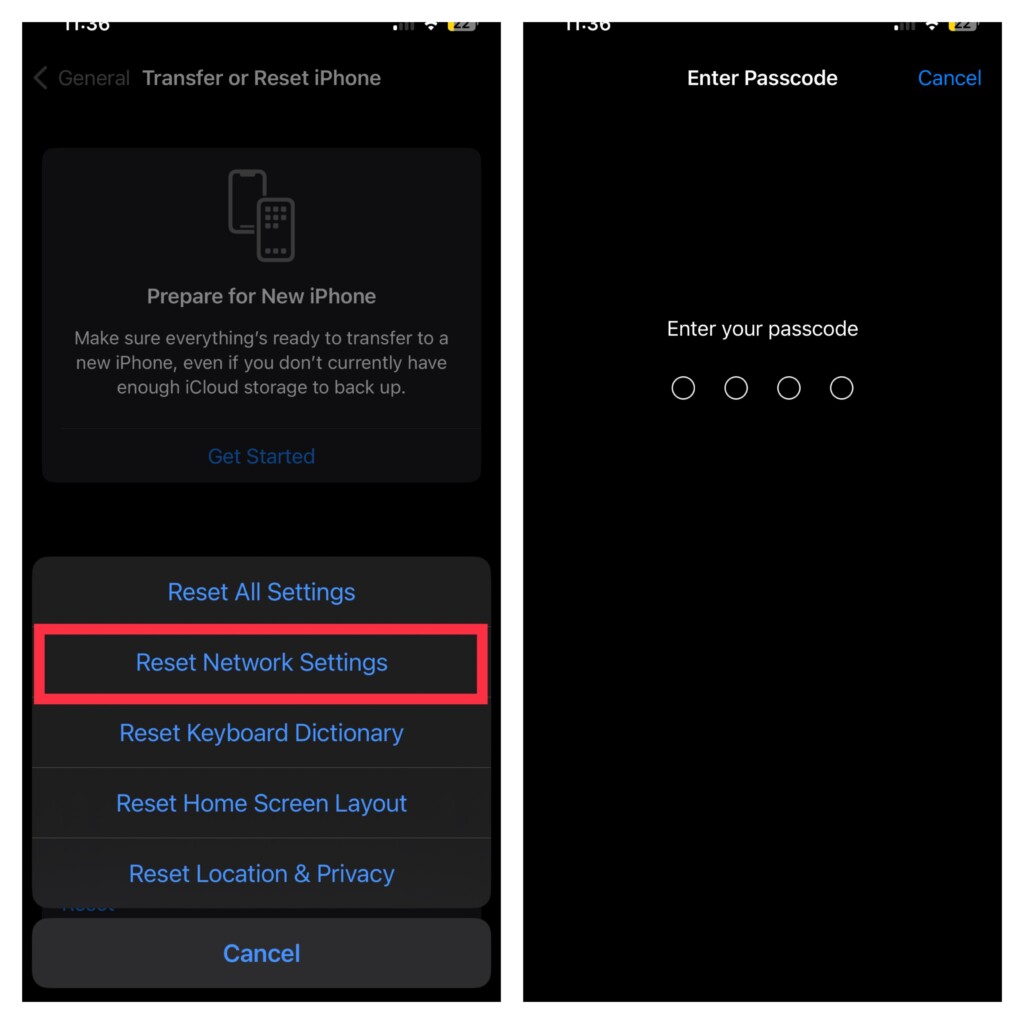1024x1024 pixels.
Task: Select Reset Location & Privacy
Action: tap(261, 874)
